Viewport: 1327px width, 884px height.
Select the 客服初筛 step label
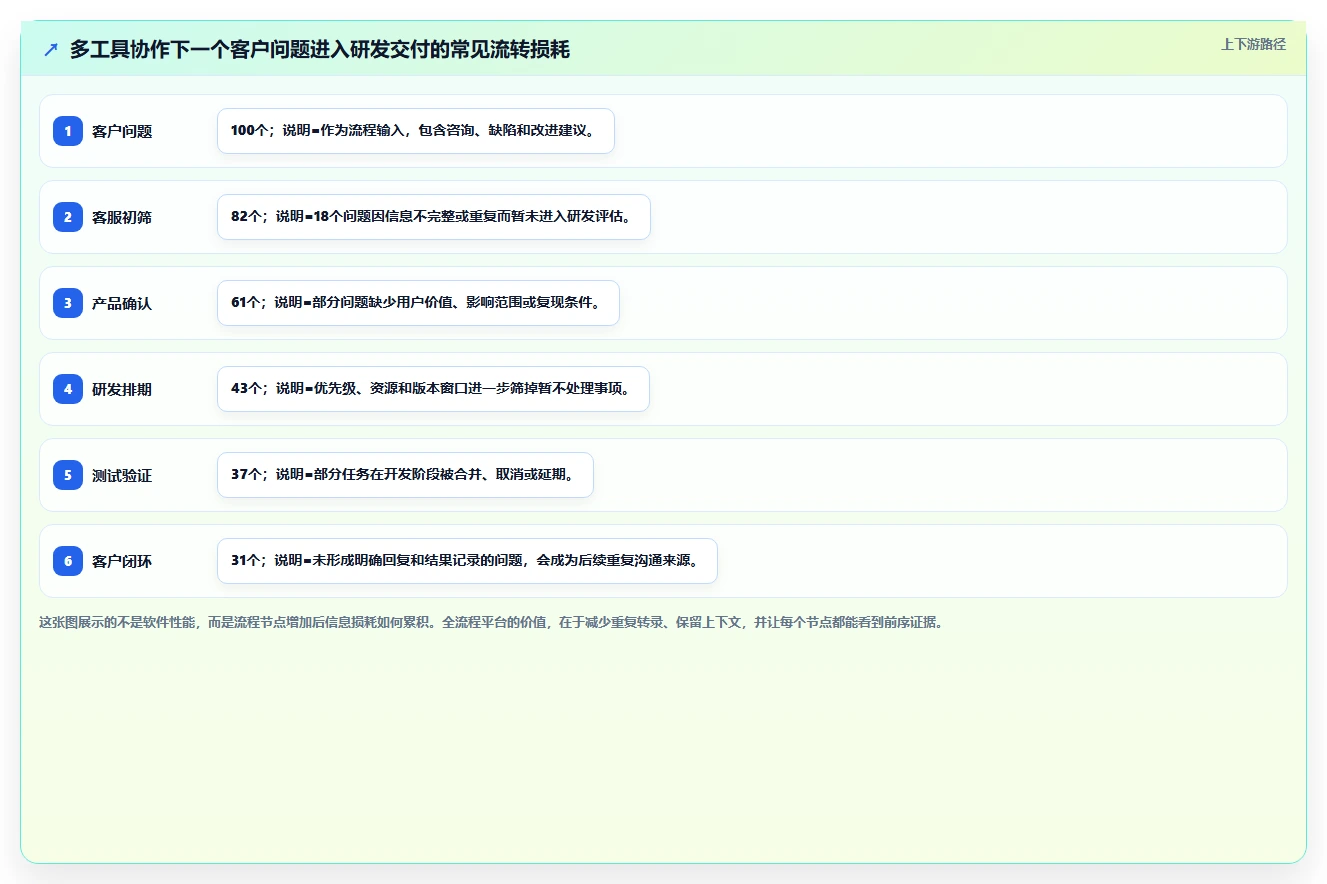coord(122,217)
